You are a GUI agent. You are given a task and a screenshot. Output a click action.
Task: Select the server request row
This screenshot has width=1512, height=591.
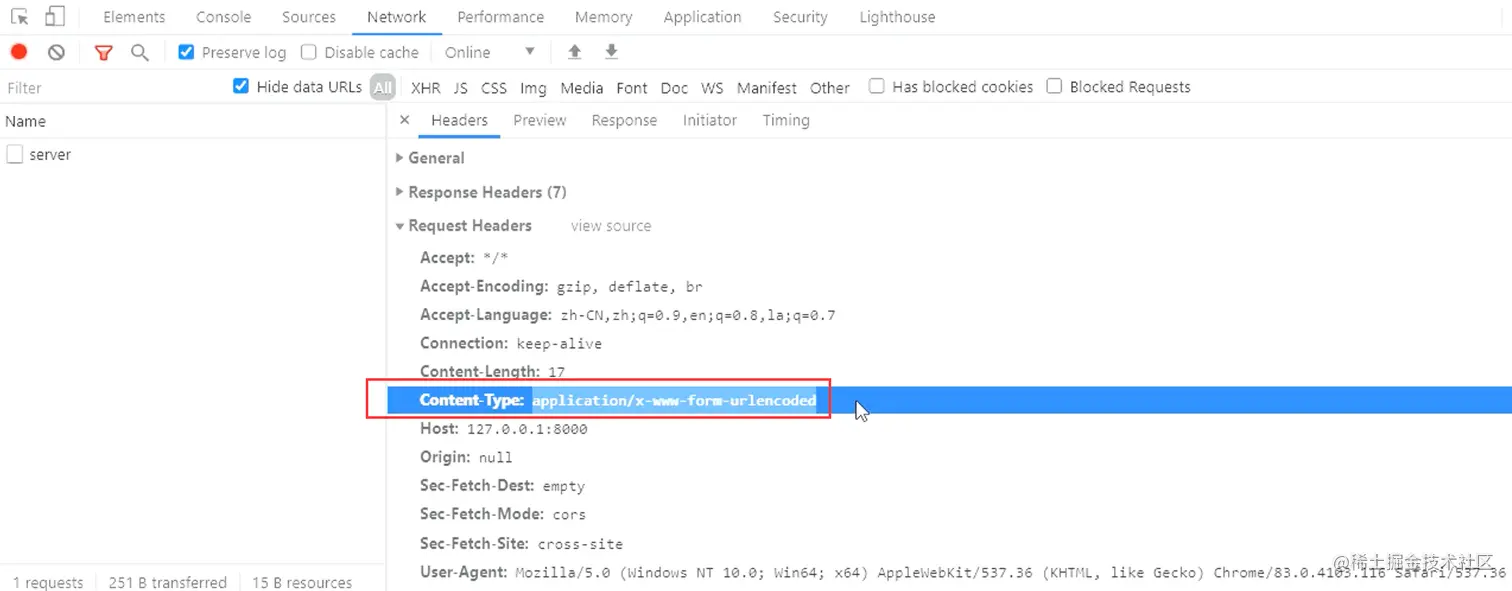(x=193, y=155)
